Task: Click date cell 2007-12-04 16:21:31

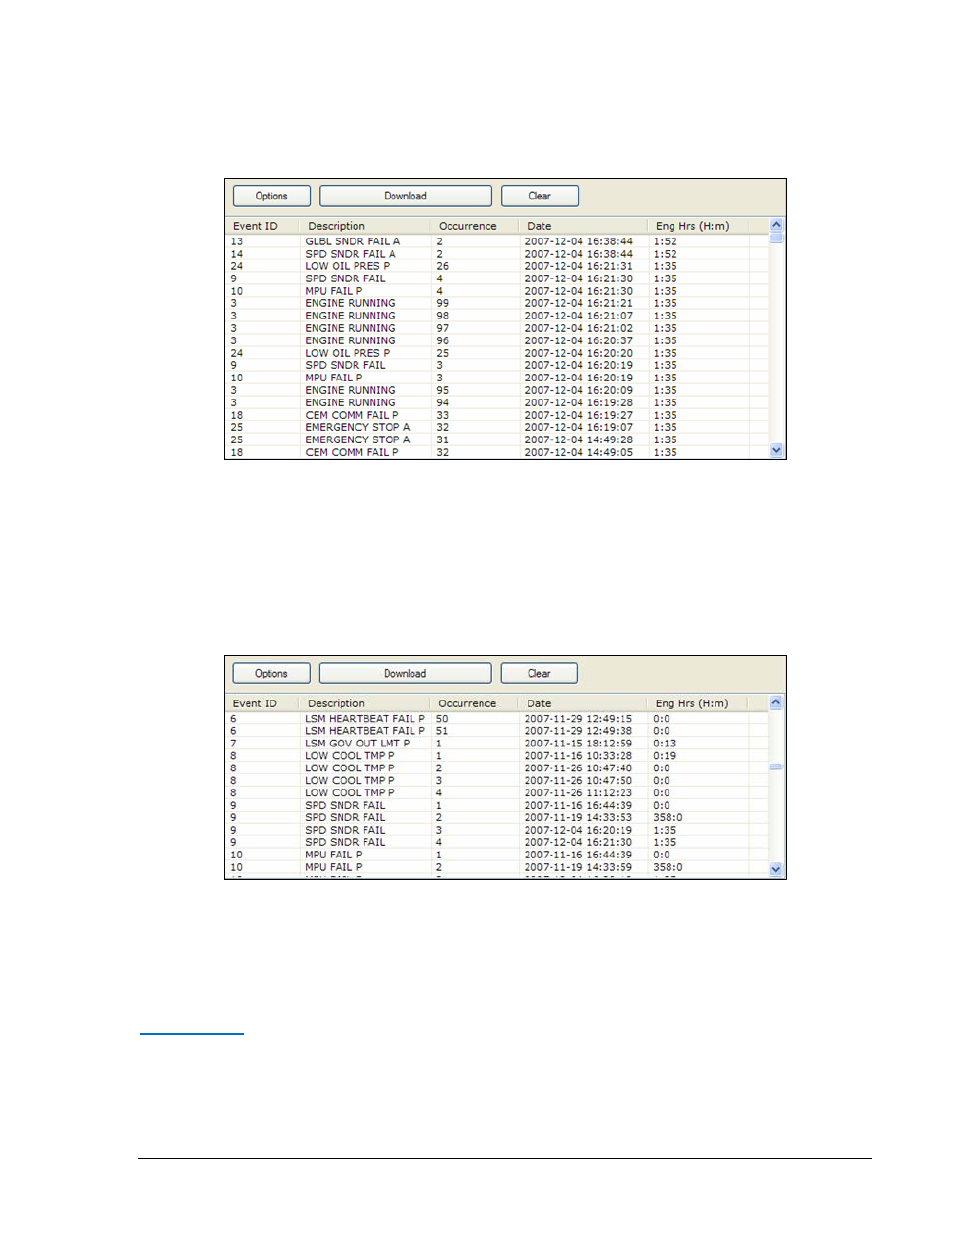Action: pyautogui.click(x=579, y=266)
